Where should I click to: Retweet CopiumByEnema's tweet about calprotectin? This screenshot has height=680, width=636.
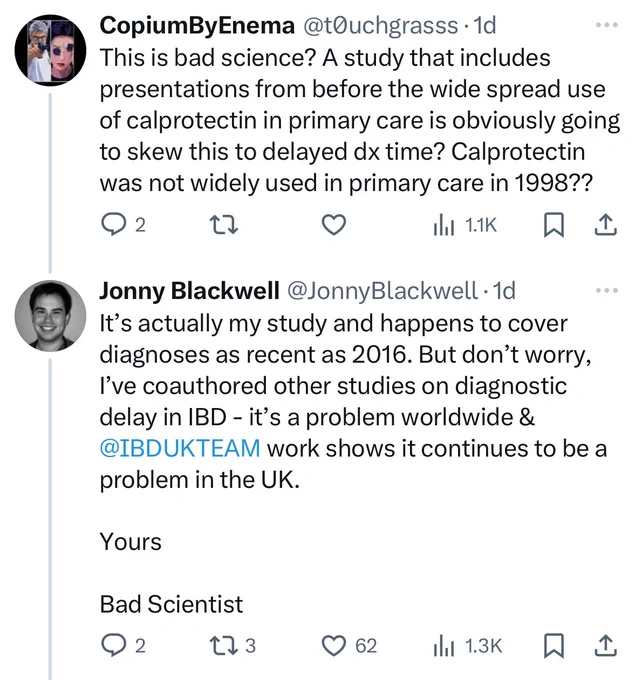[x=223, y=225]
